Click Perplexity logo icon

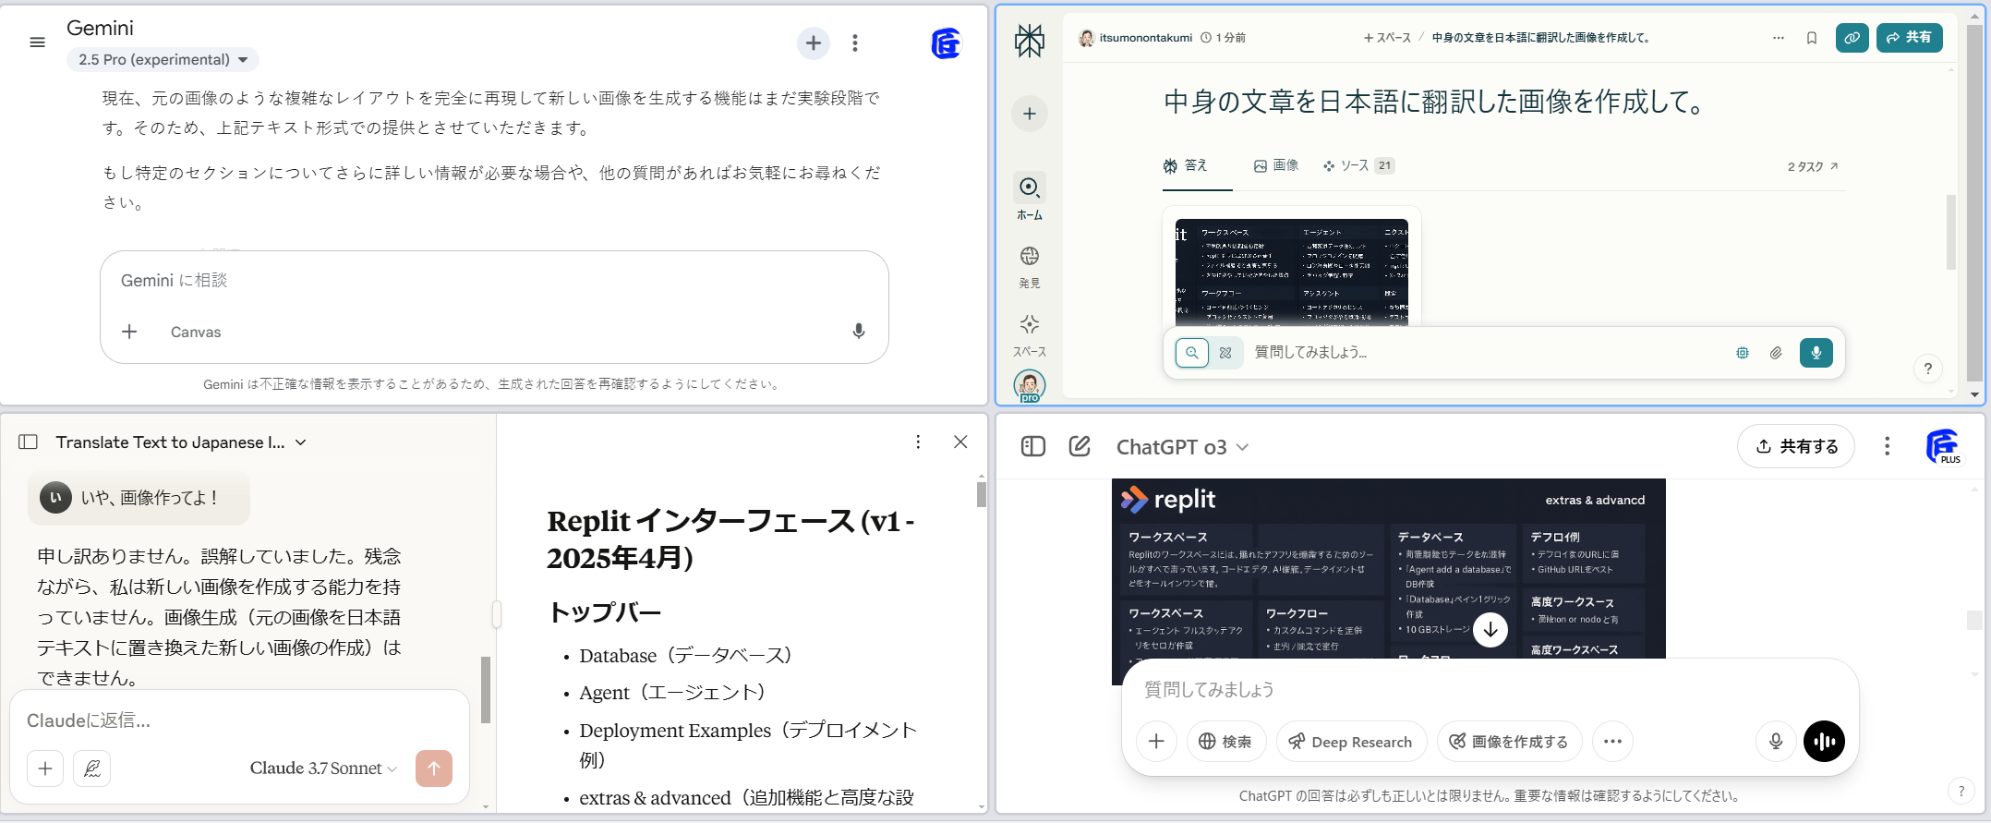click(1029, 41)
